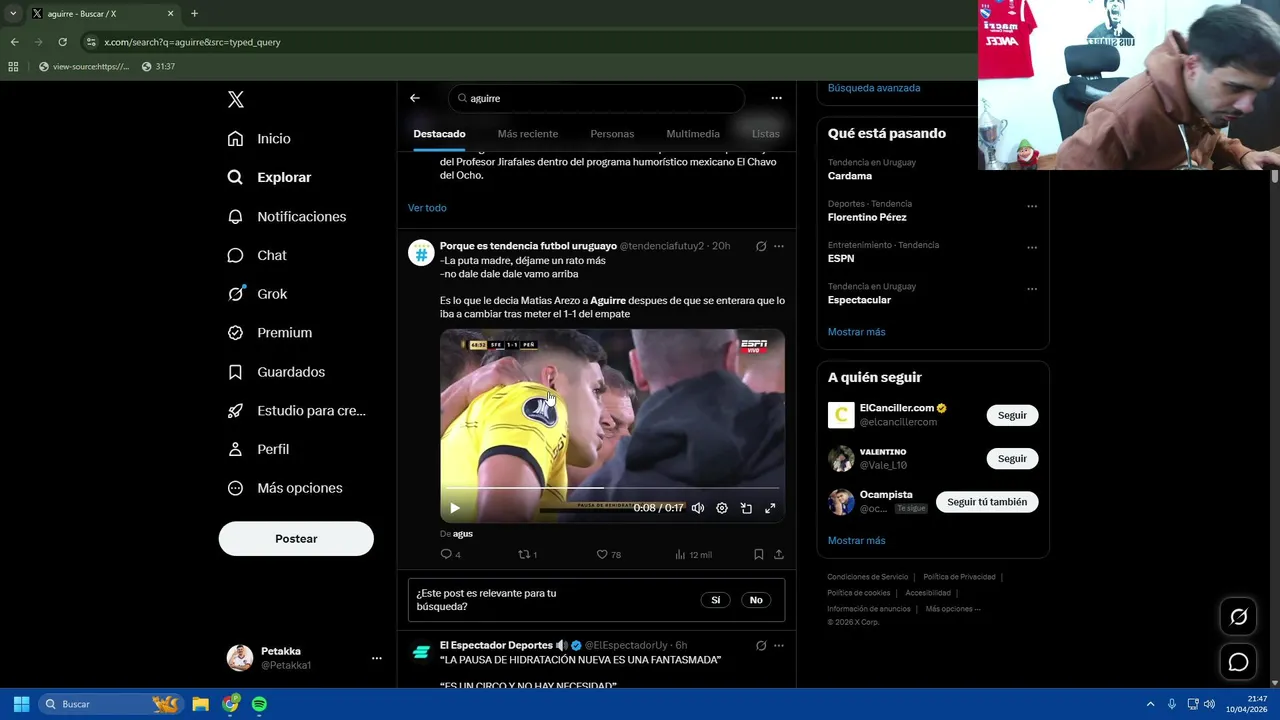View post statistics 12 mil

(x=693, y=554)
